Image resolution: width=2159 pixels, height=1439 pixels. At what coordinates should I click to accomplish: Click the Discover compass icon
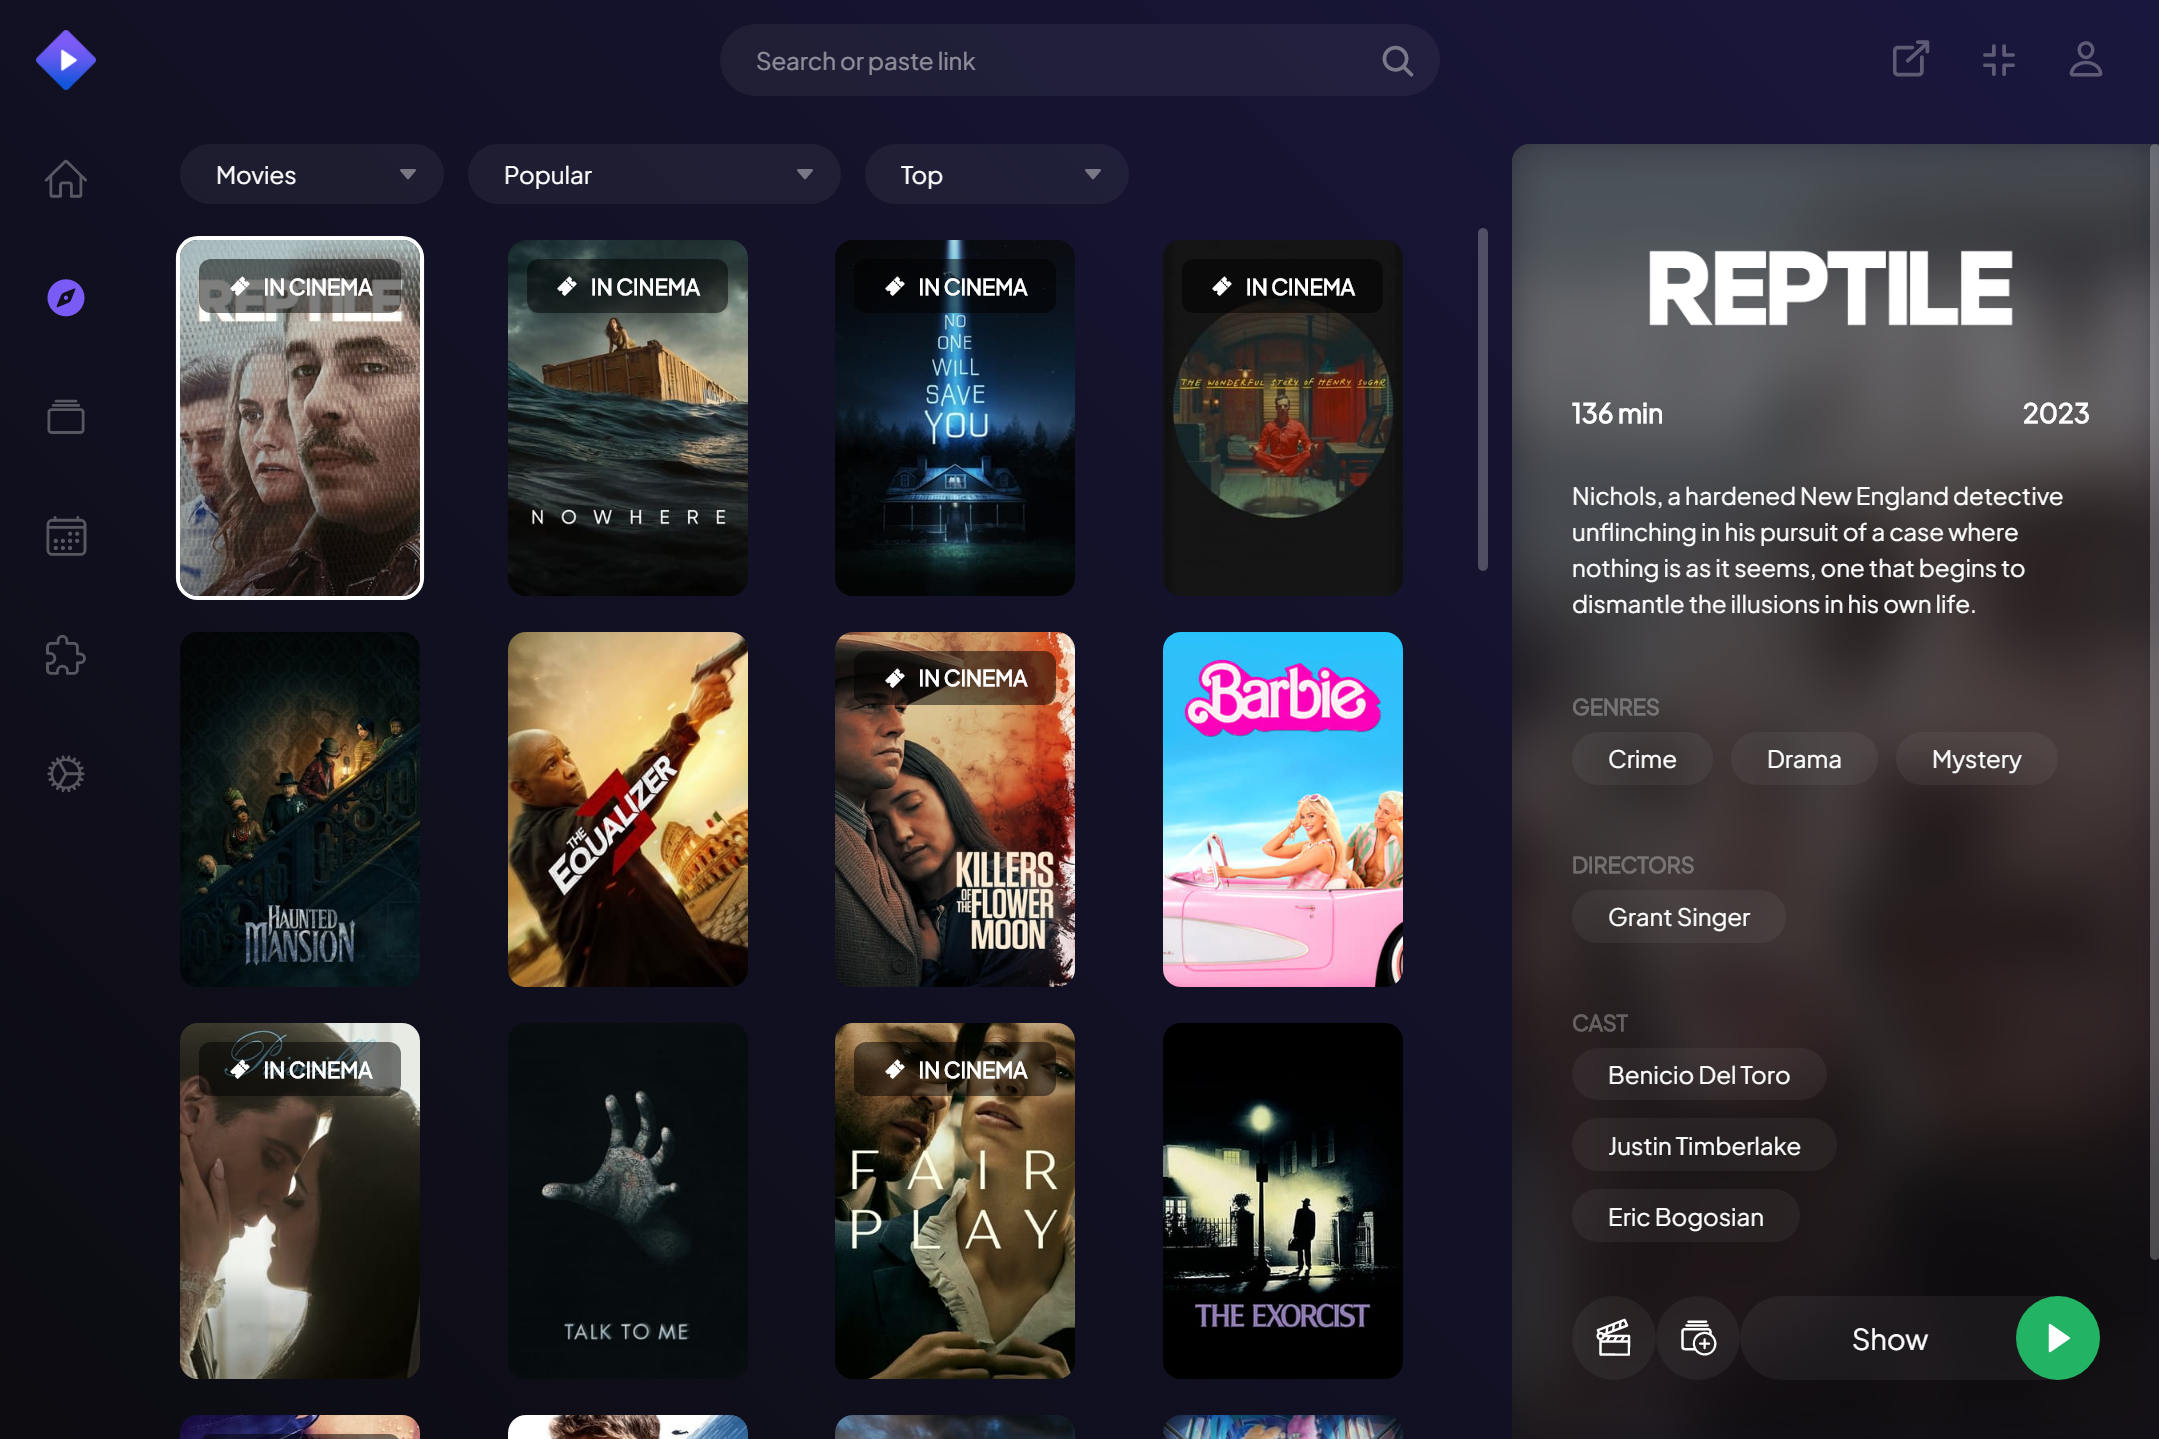pos(66,298)
